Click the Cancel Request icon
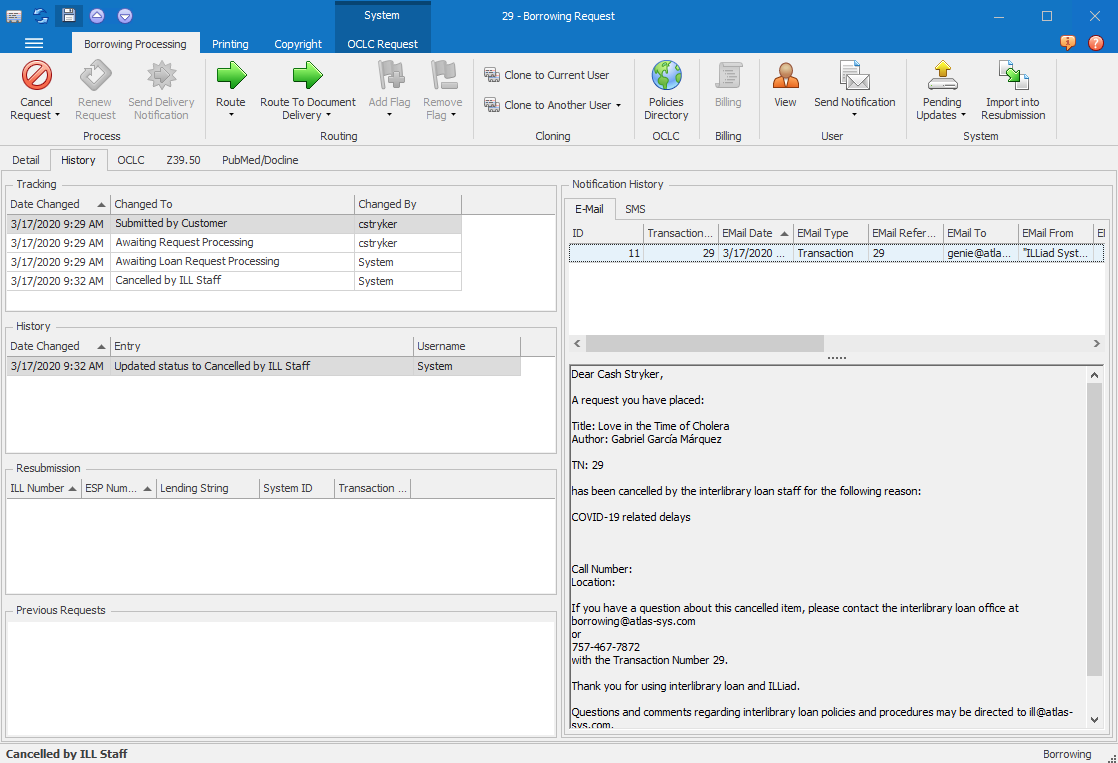 tap(37, 77)
